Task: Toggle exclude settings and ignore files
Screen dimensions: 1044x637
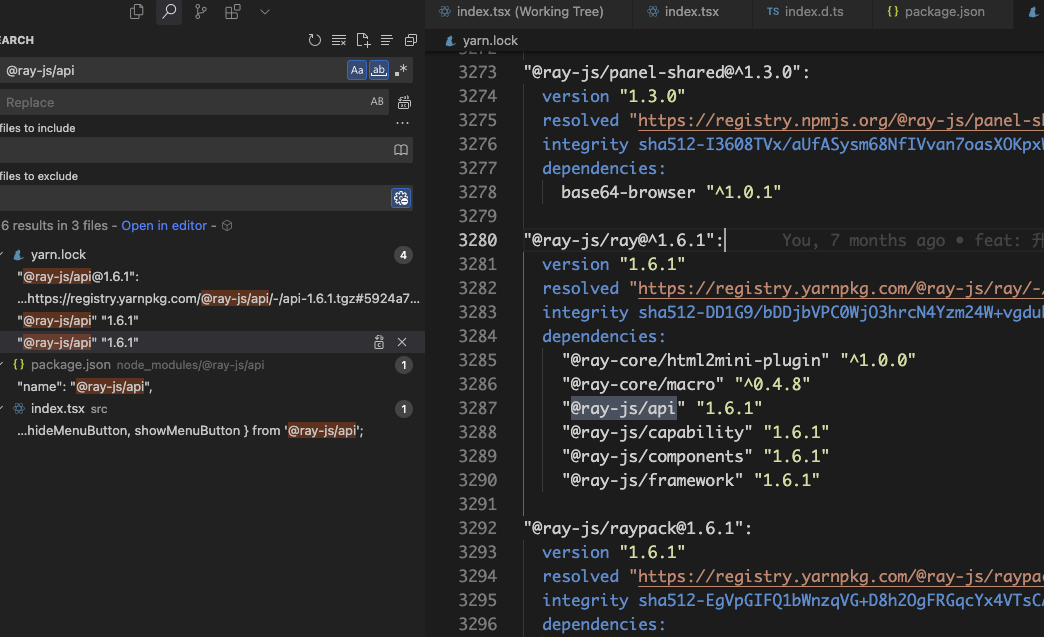Action: [x=401, y=198]
